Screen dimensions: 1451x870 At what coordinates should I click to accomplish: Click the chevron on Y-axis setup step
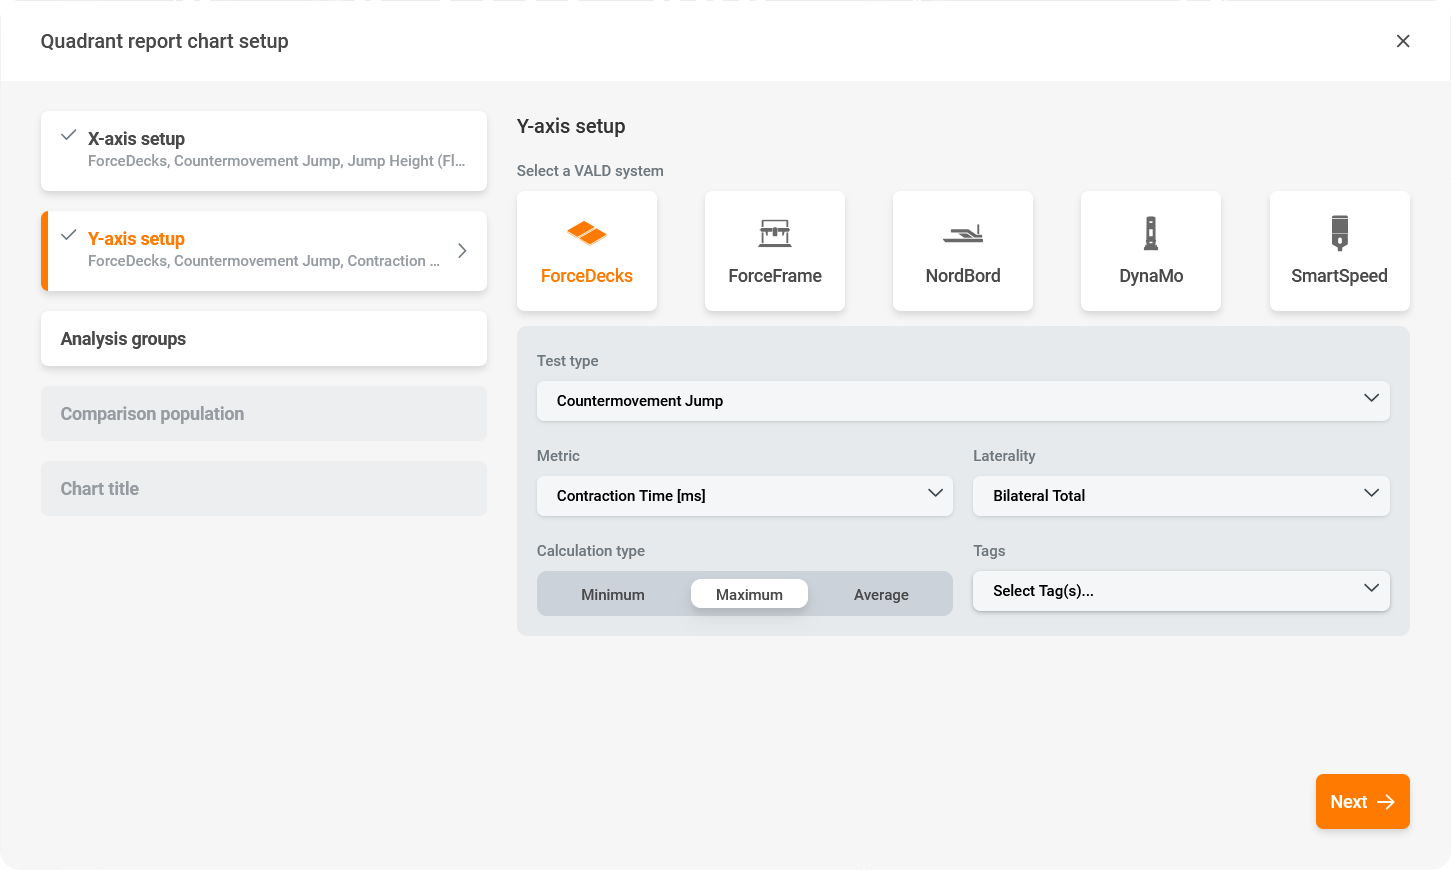click(x=462, y=251)
